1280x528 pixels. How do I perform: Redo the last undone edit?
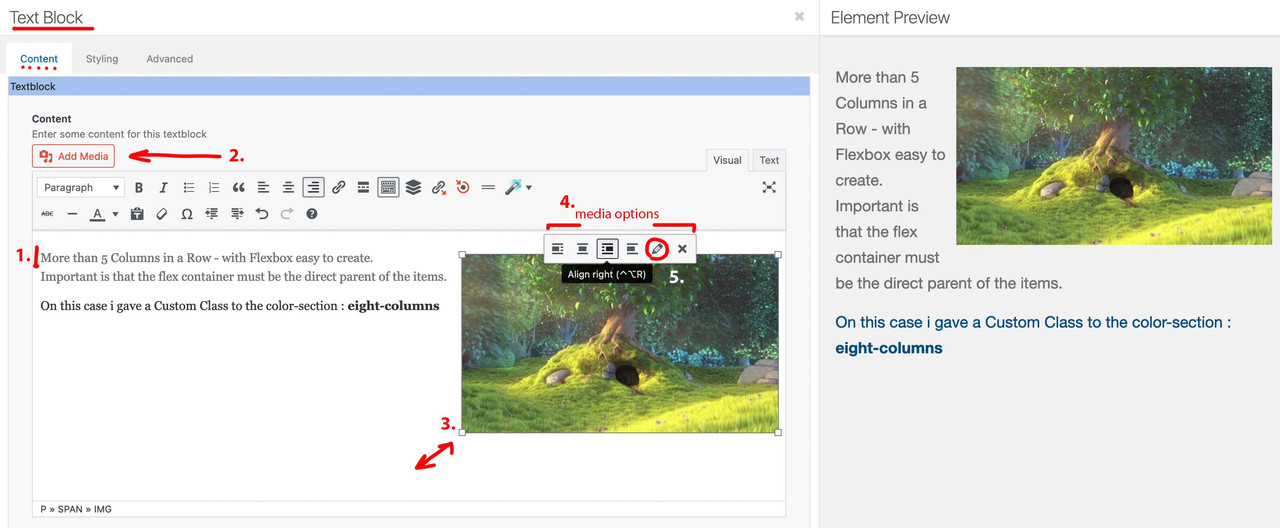287,214
